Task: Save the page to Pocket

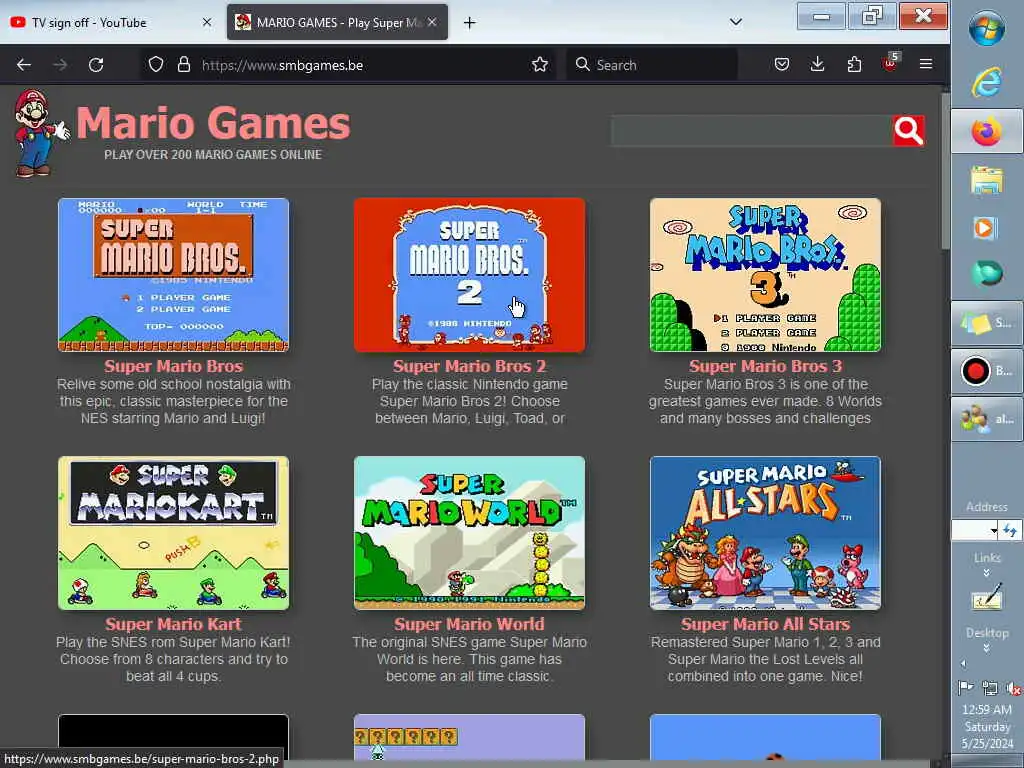Action: coord(782,65)
